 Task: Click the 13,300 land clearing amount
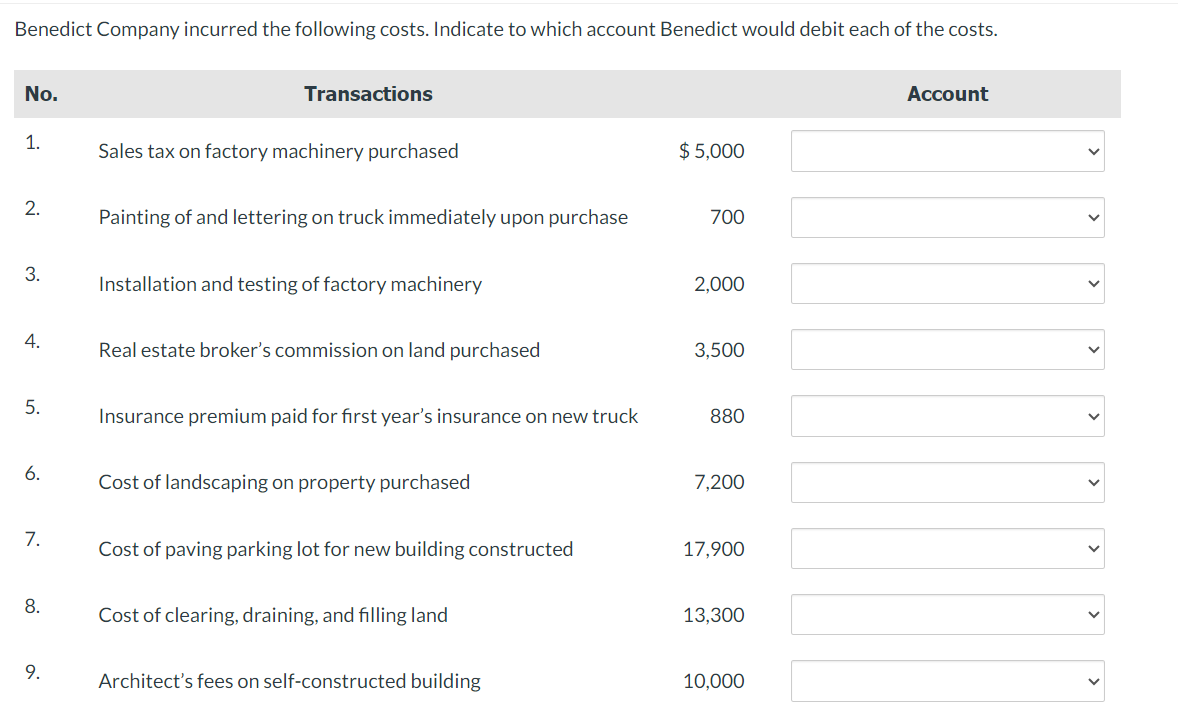713,615
